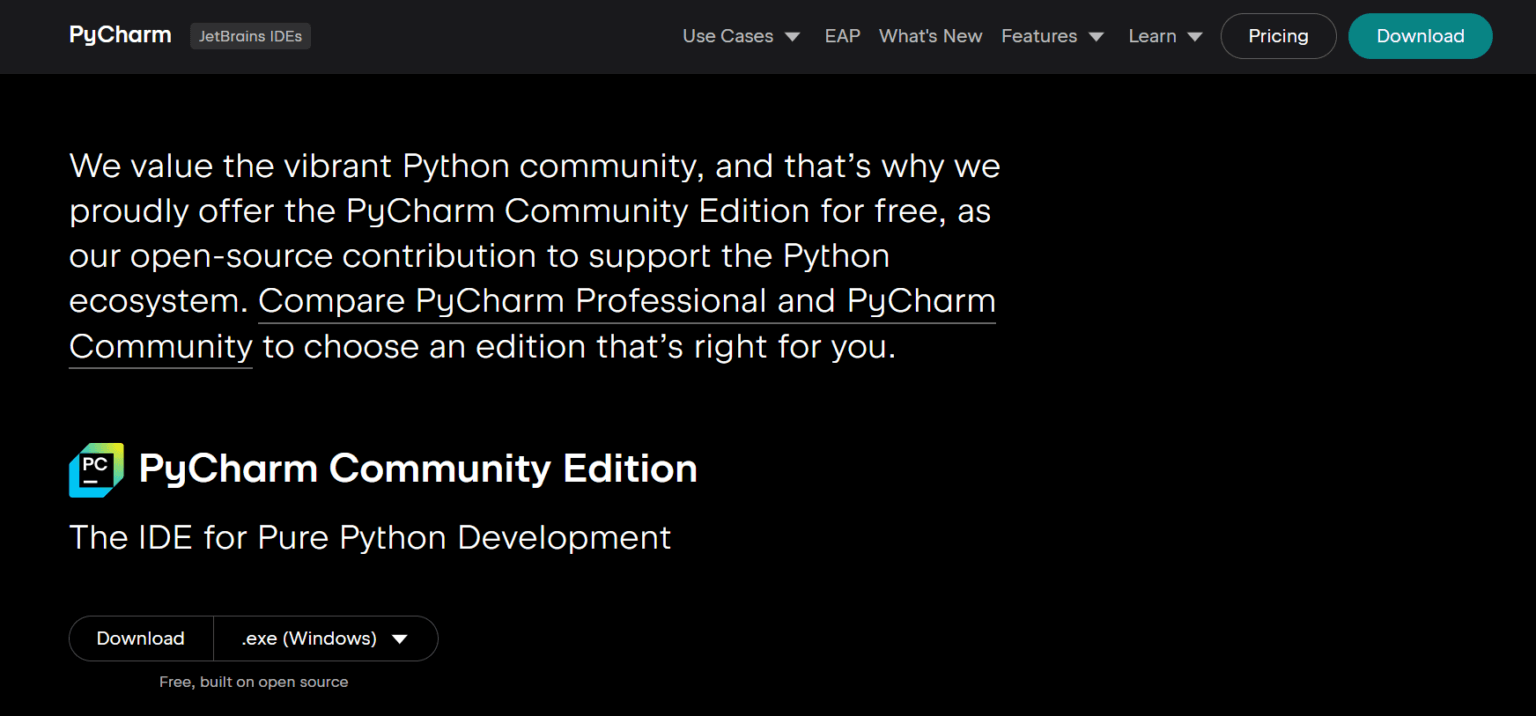Expand the Features menu
The image size is (1536, 716).
pyautogui.click(x=1039, y=36)
